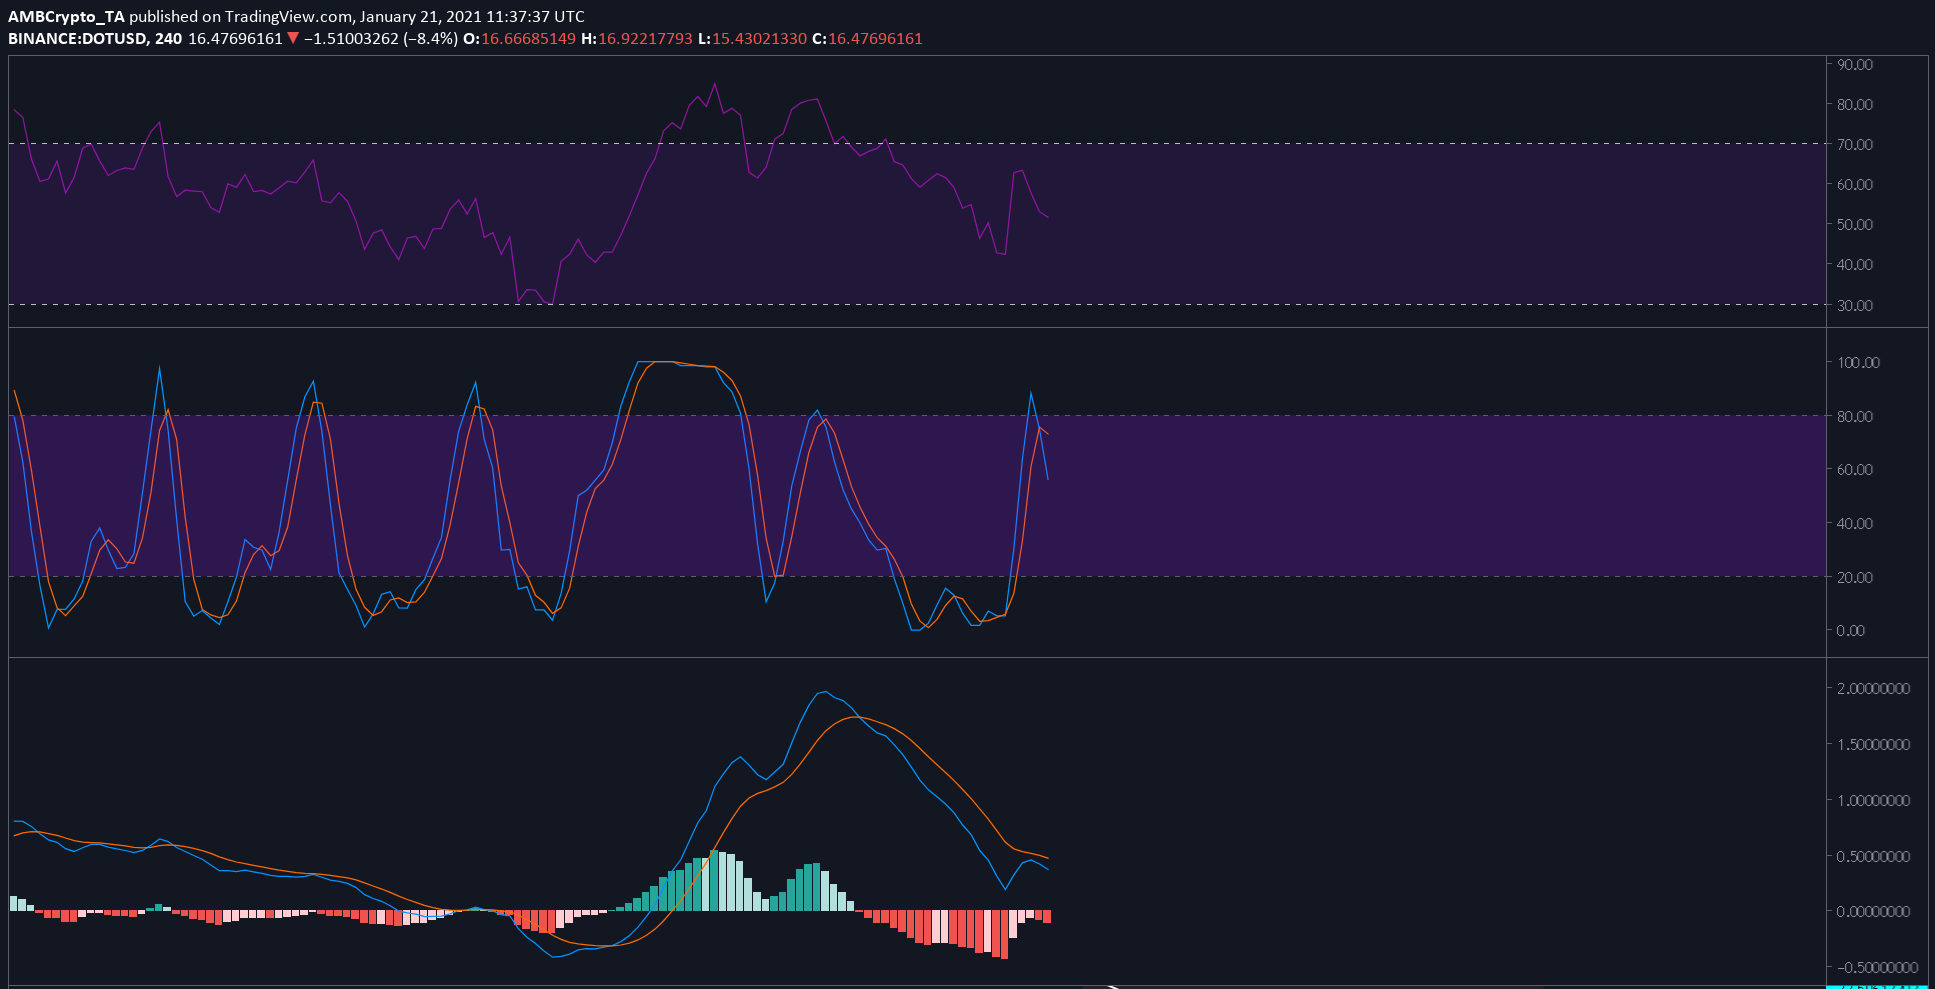Click the 0.00000000 label on MACD axis
This screenshot has width=1935, height=989.
1873,911
